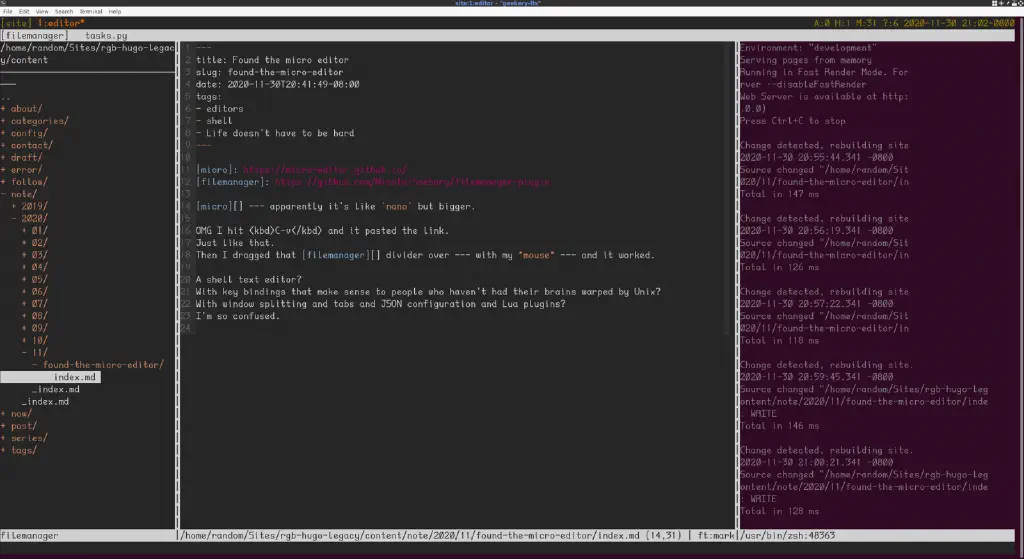Open the View menu
This screenshot has height=559, width=1024.
(x=42, y=11)
